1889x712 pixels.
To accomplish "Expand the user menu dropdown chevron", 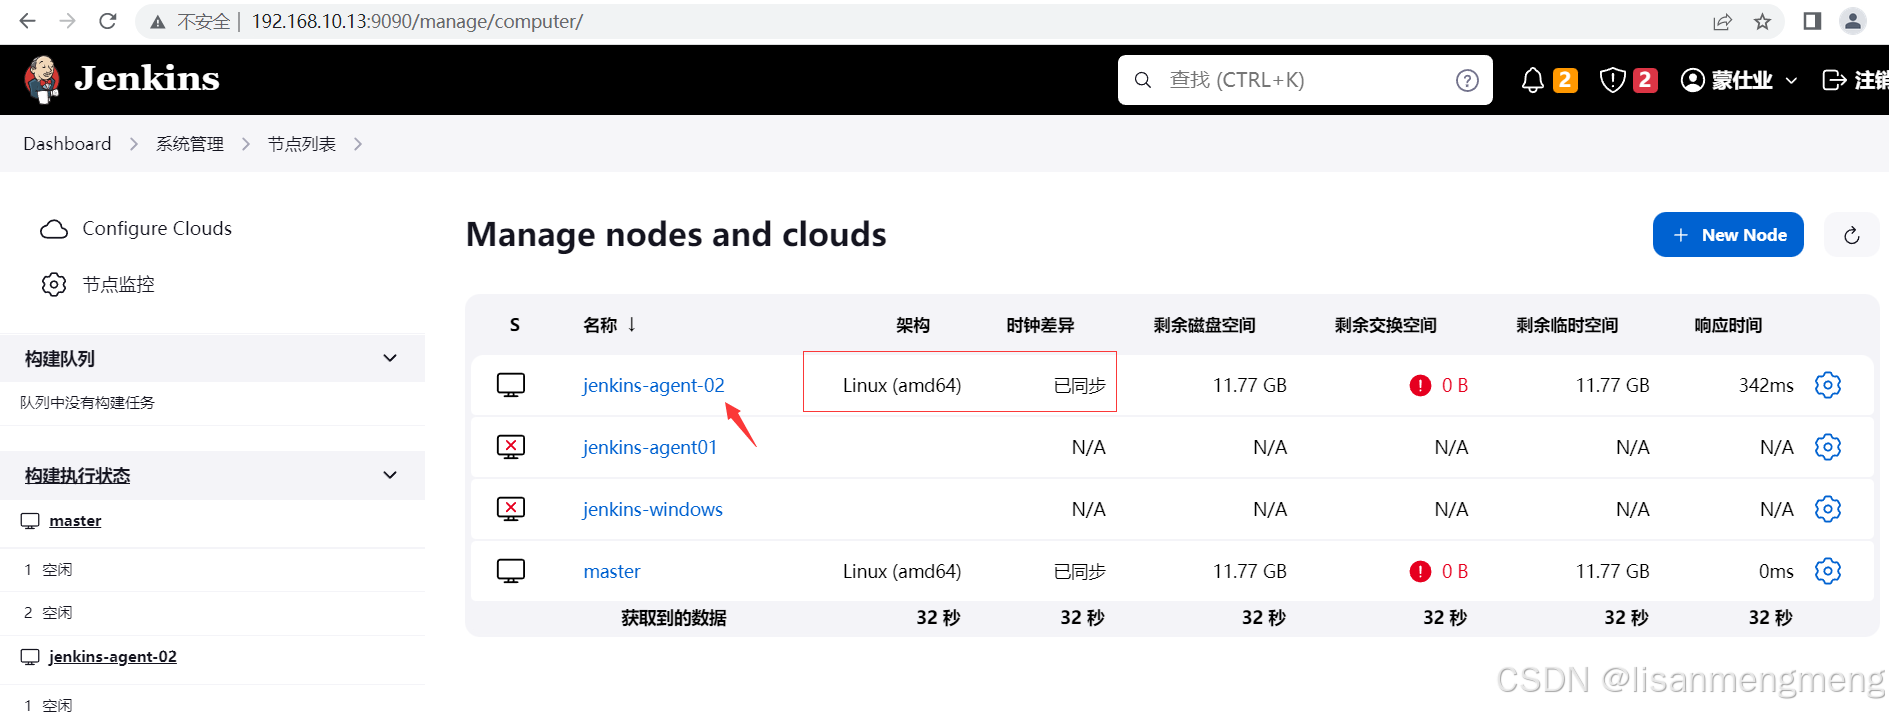I will pos(1791,80).
